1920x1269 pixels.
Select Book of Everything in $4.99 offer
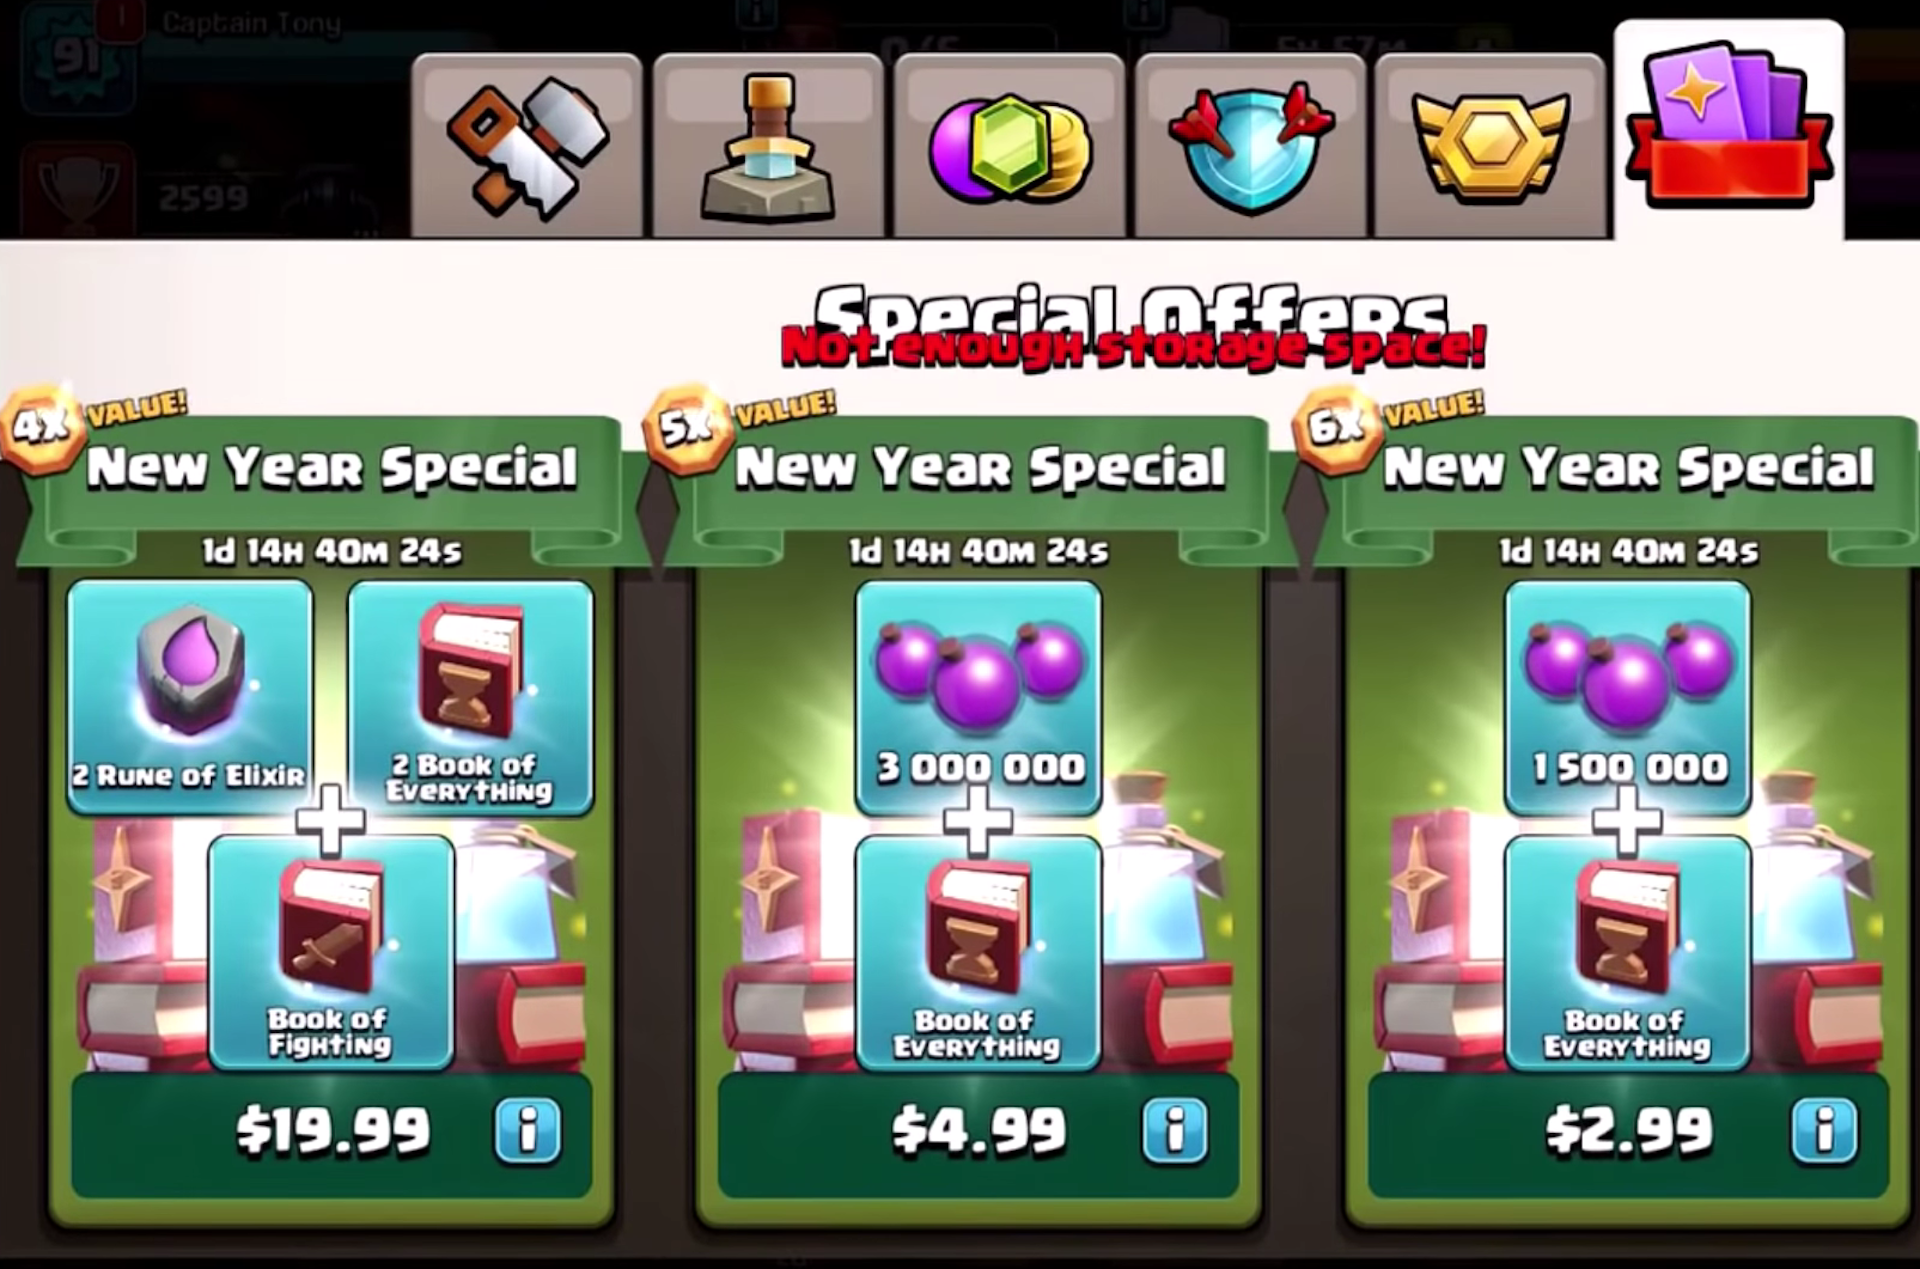(x=978, y=953)
